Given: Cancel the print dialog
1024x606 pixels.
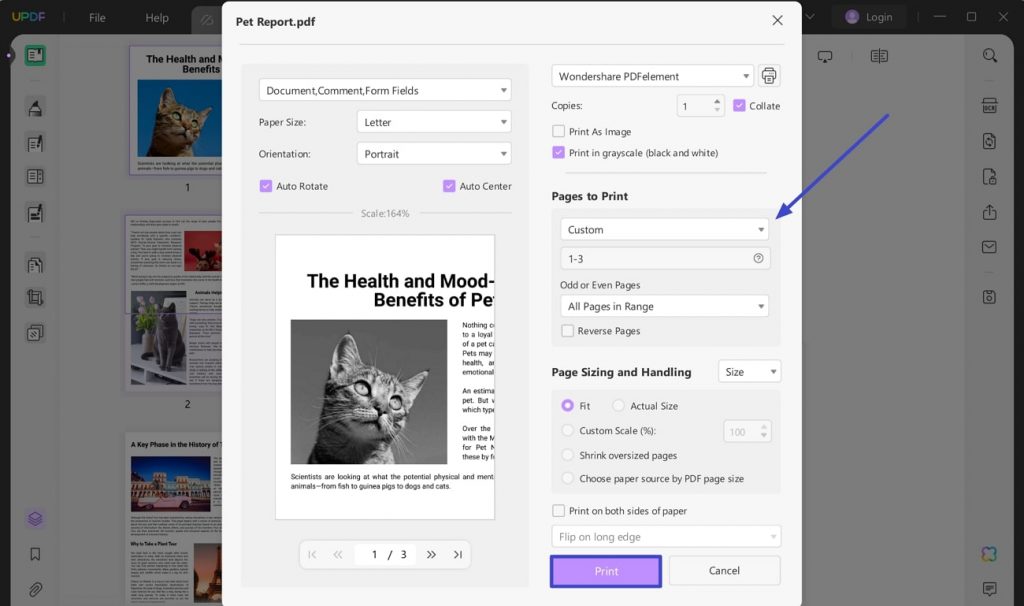Looking at the screenshot, I should pos(723,570).
